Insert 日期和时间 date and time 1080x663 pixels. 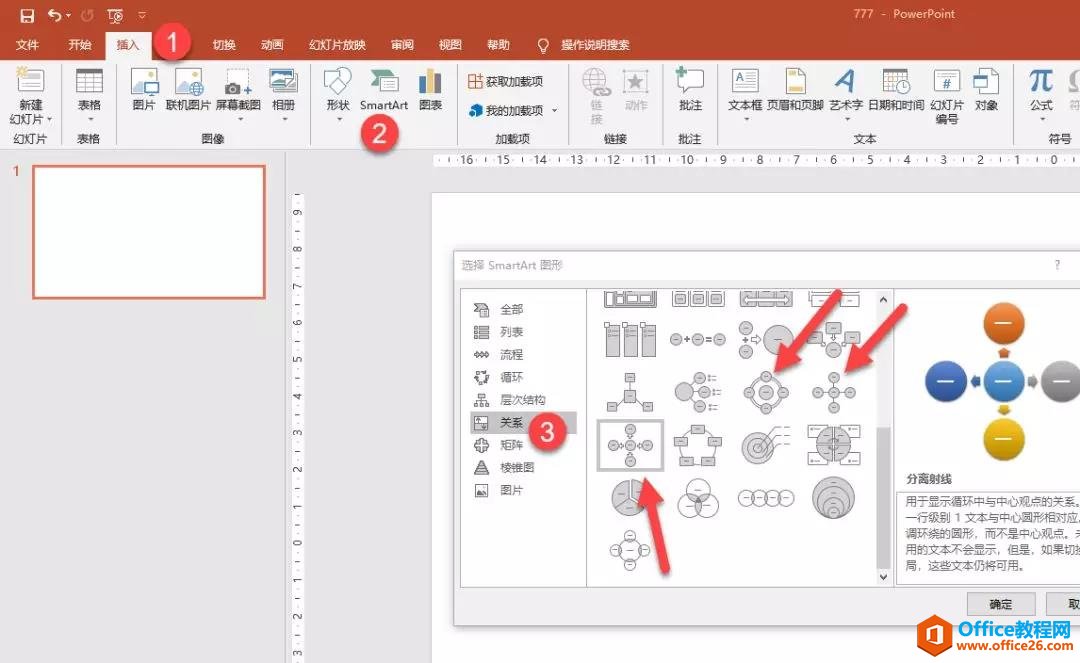895,89
